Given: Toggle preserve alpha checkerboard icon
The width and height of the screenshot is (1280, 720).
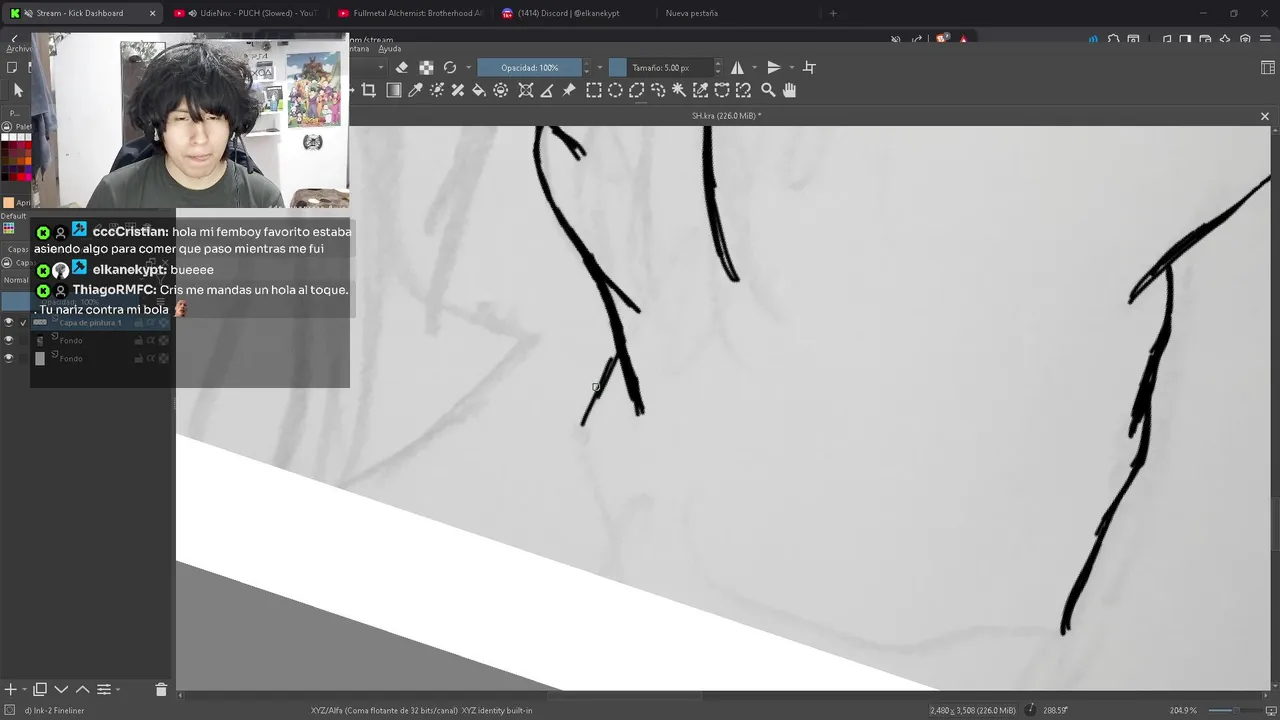Looking at the screenshot, I should tap(426, 67).
